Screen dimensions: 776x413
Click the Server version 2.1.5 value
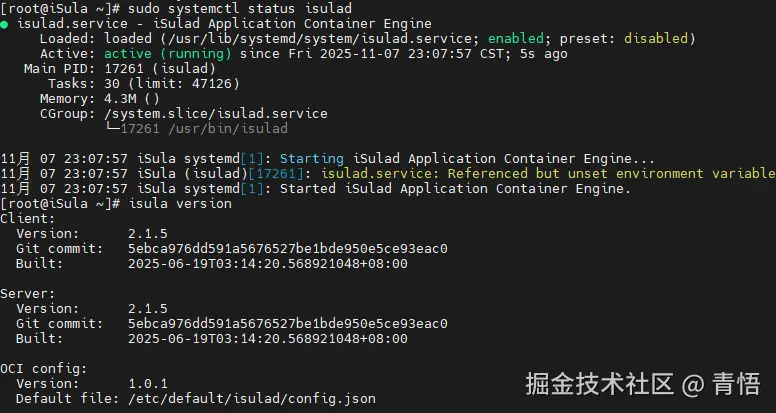(148, 309)
